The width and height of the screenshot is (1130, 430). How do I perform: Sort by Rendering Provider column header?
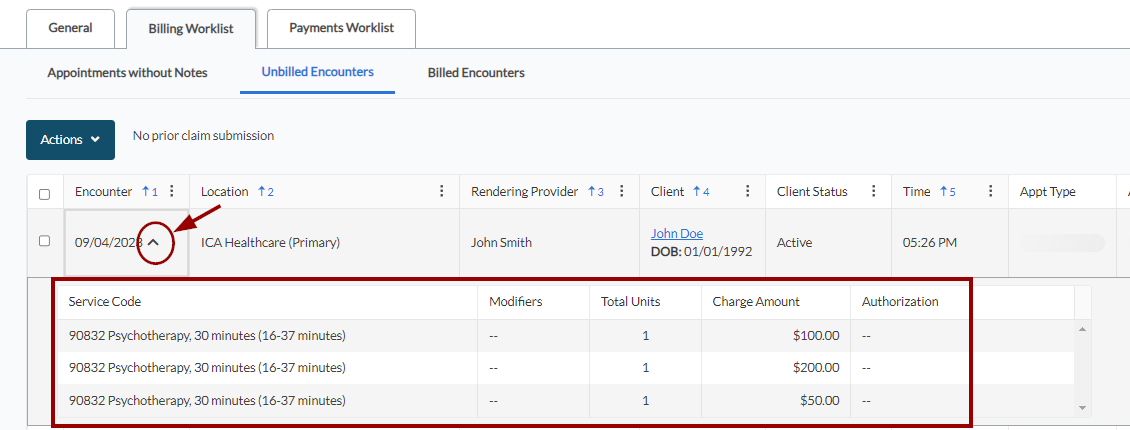524,192
